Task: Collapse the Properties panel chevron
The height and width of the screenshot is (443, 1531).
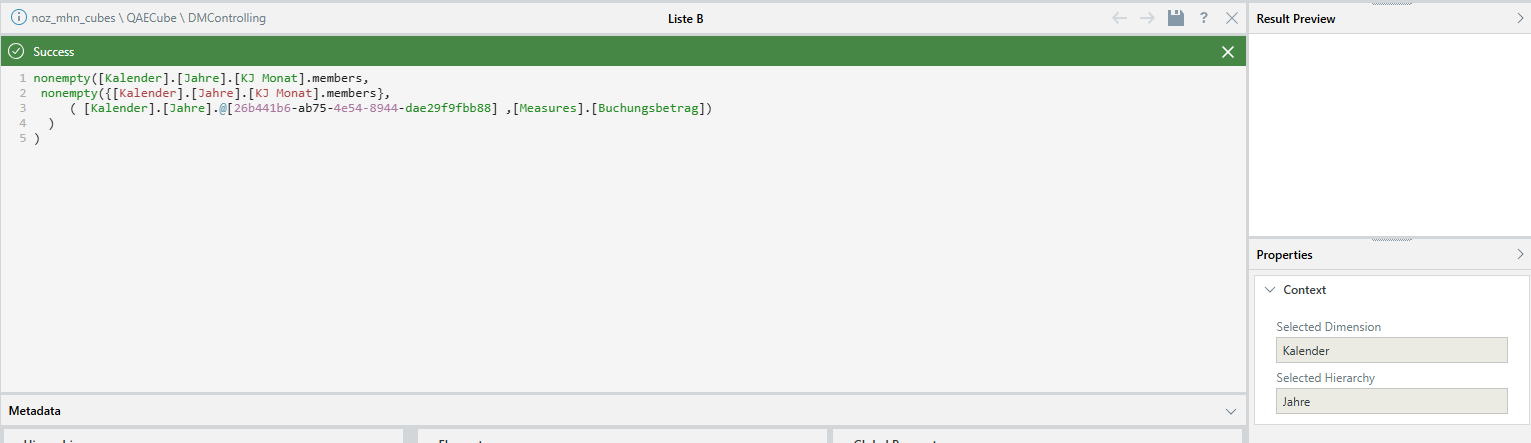Action: point(1520,254)
